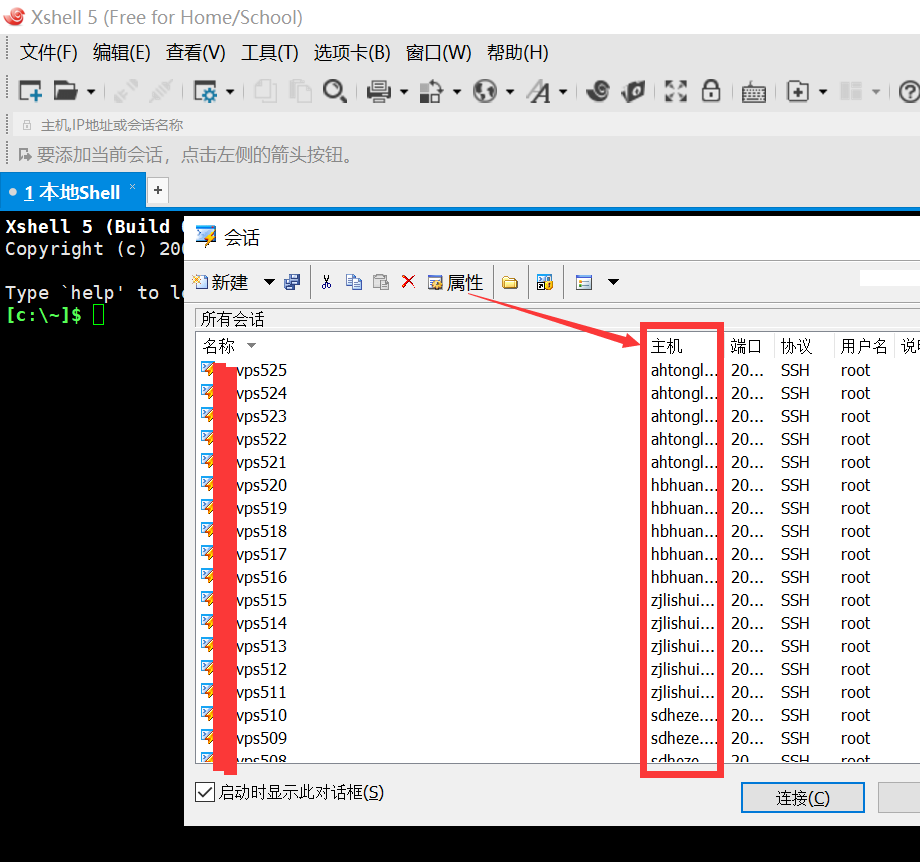Open the View mode dropdown arrow
Image resolution: width=920 pixels, height=862 pixels.
point(613,282)
